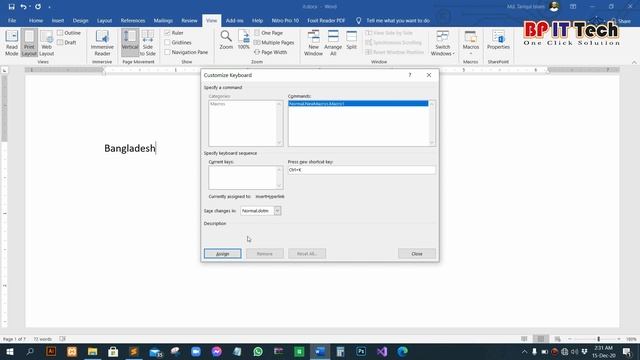Open Microsoft Edge from the taskbar
This screenshot has height=360, width=640.
pos(402,351)
